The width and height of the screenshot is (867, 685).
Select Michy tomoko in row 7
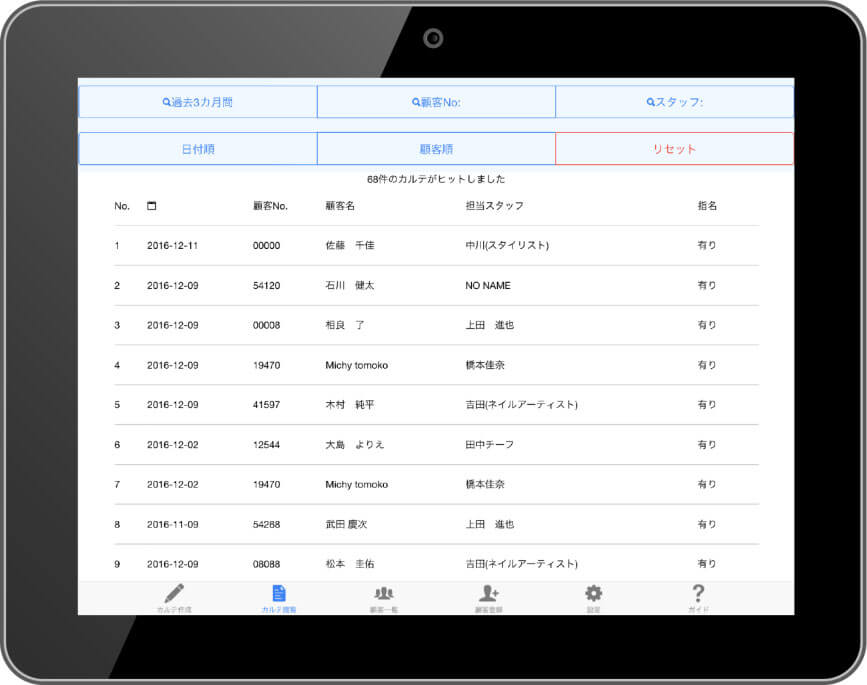click(357, 484)
